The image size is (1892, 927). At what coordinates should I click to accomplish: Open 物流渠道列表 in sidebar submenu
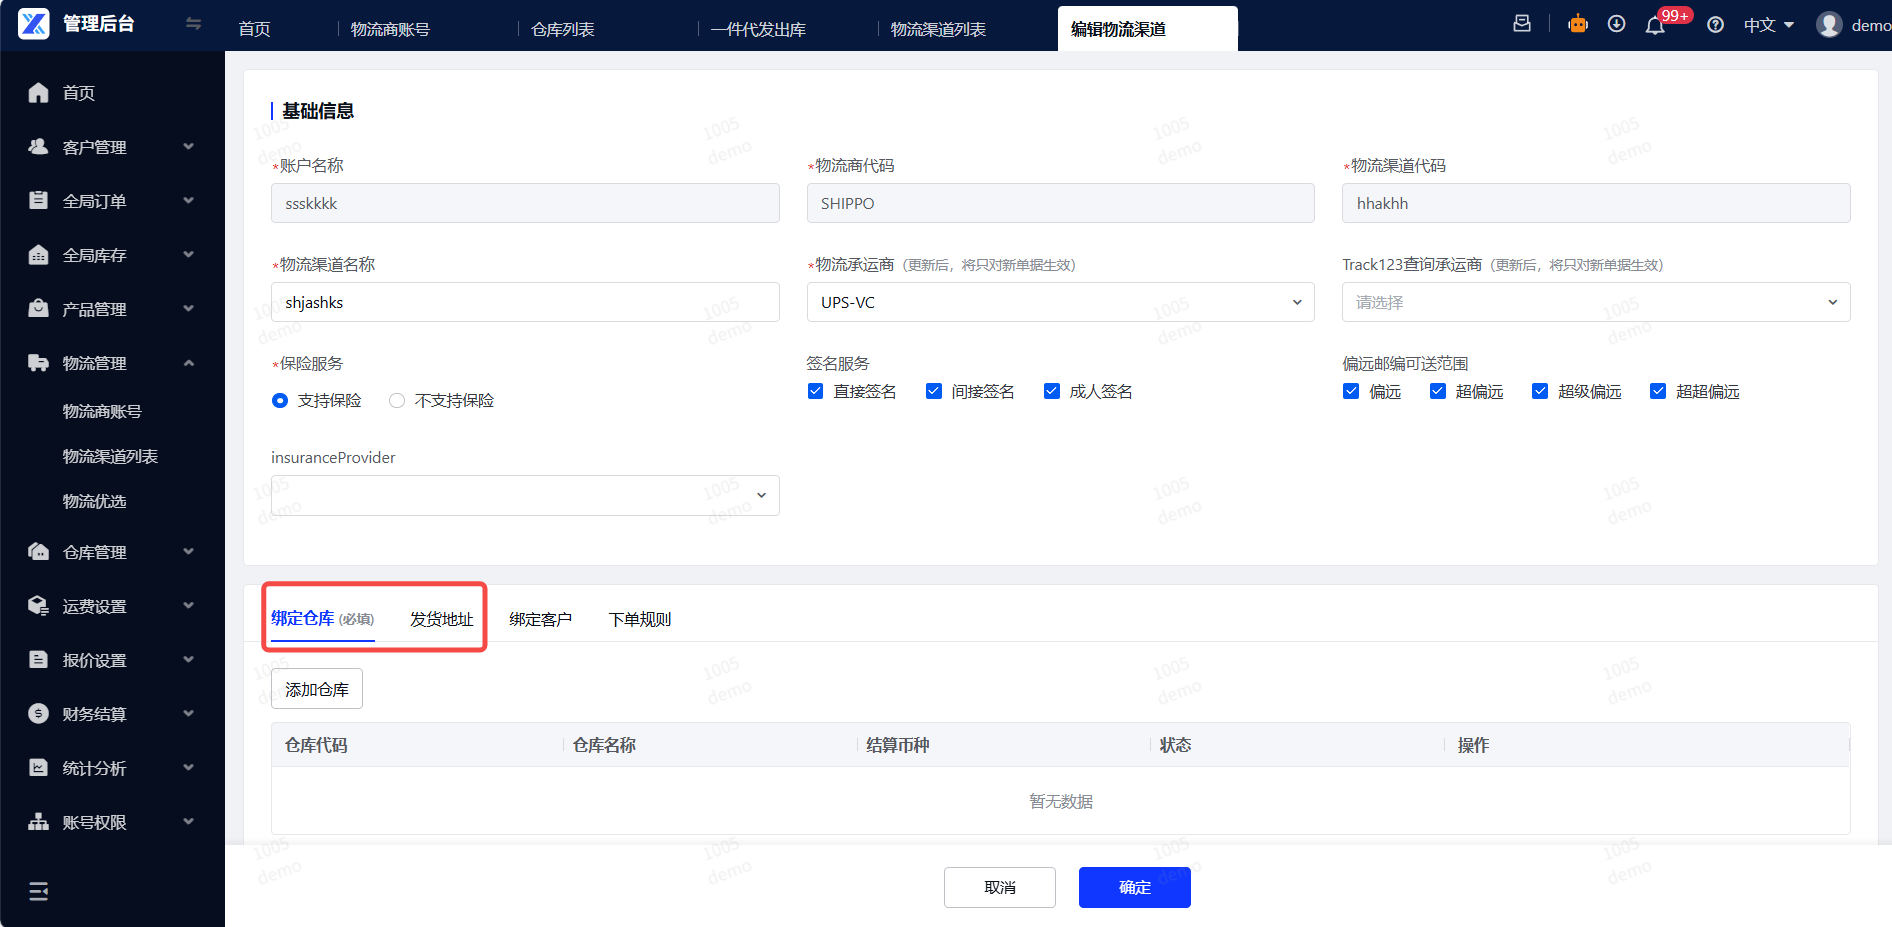point(110,456)
